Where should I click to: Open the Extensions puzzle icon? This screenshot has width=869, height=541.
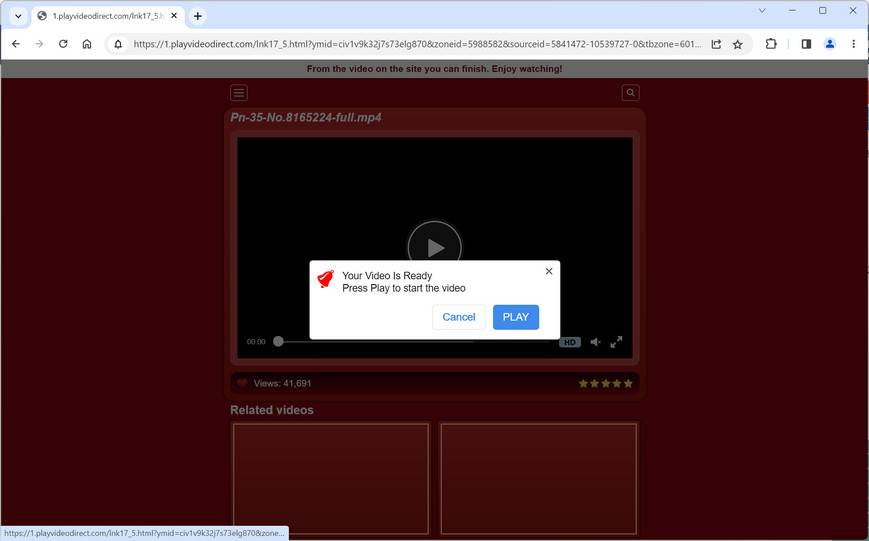pyautogui.click(x=771, y=44)
